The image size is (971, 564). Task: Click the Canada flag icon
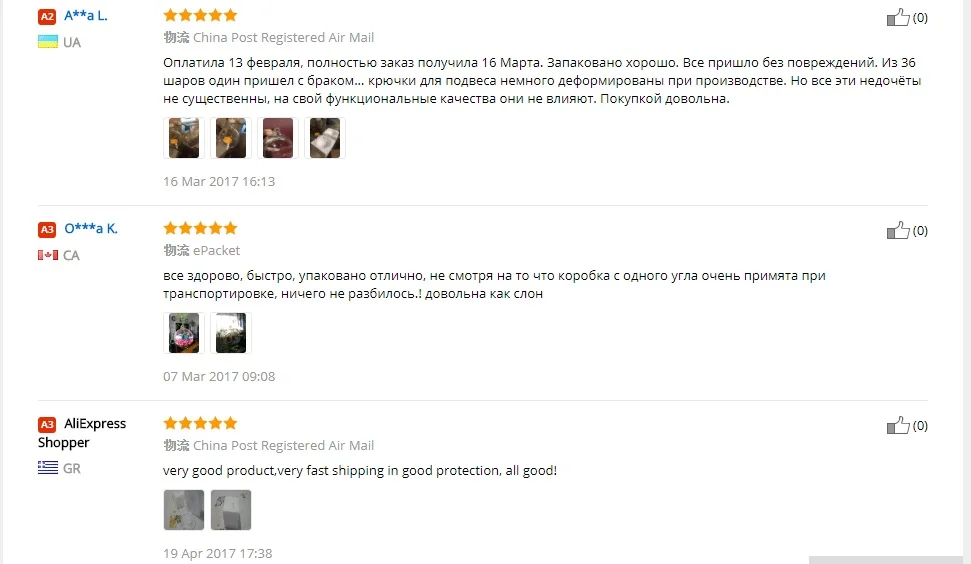(48, 255)
